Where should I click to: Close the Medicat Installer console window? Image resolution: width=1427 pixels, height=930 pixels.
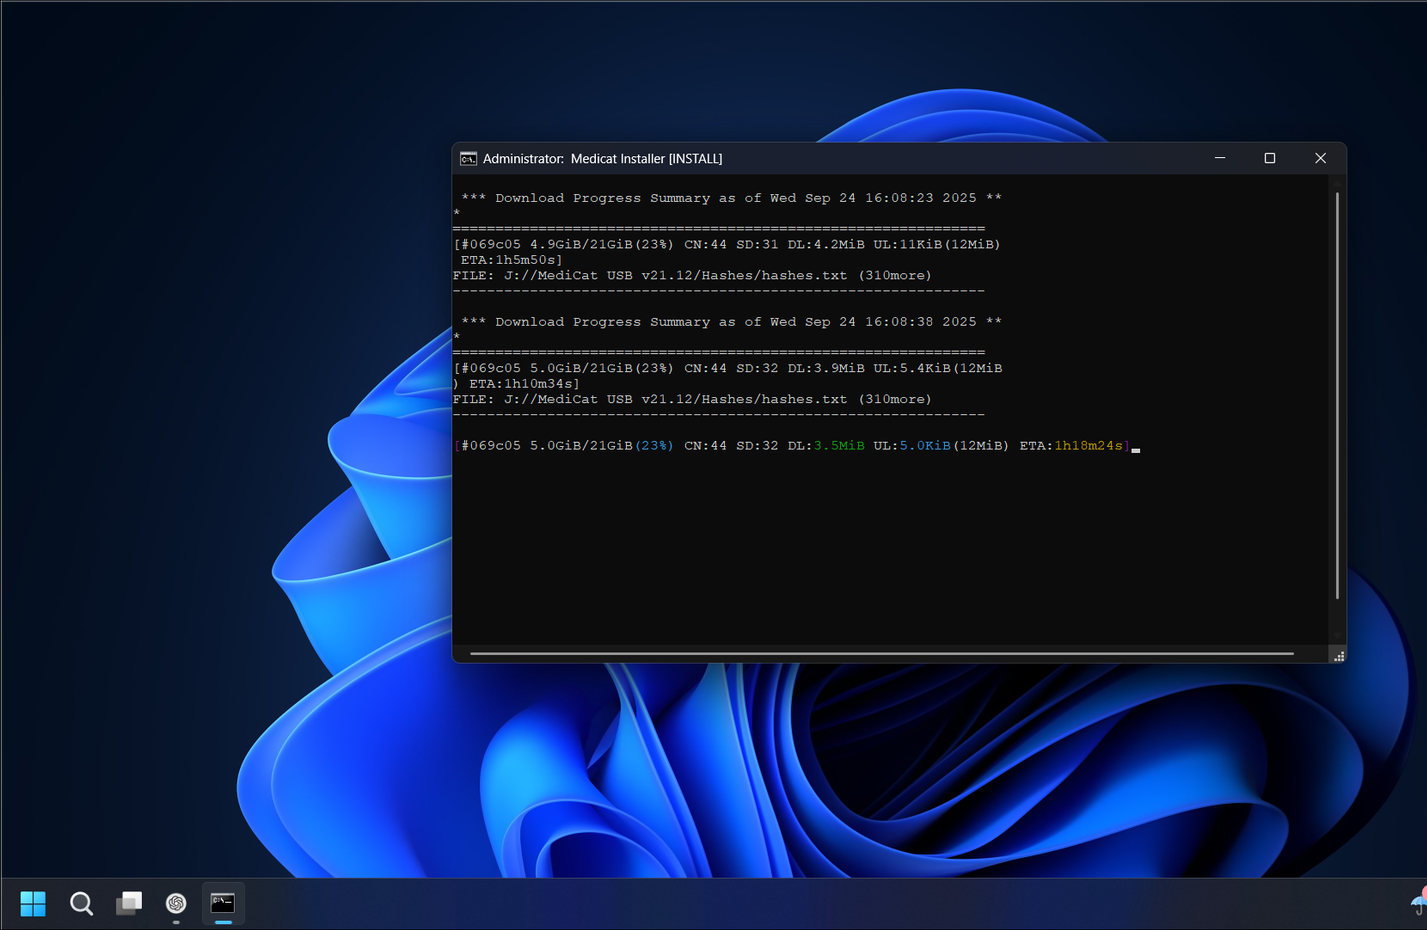point(1320,158)
